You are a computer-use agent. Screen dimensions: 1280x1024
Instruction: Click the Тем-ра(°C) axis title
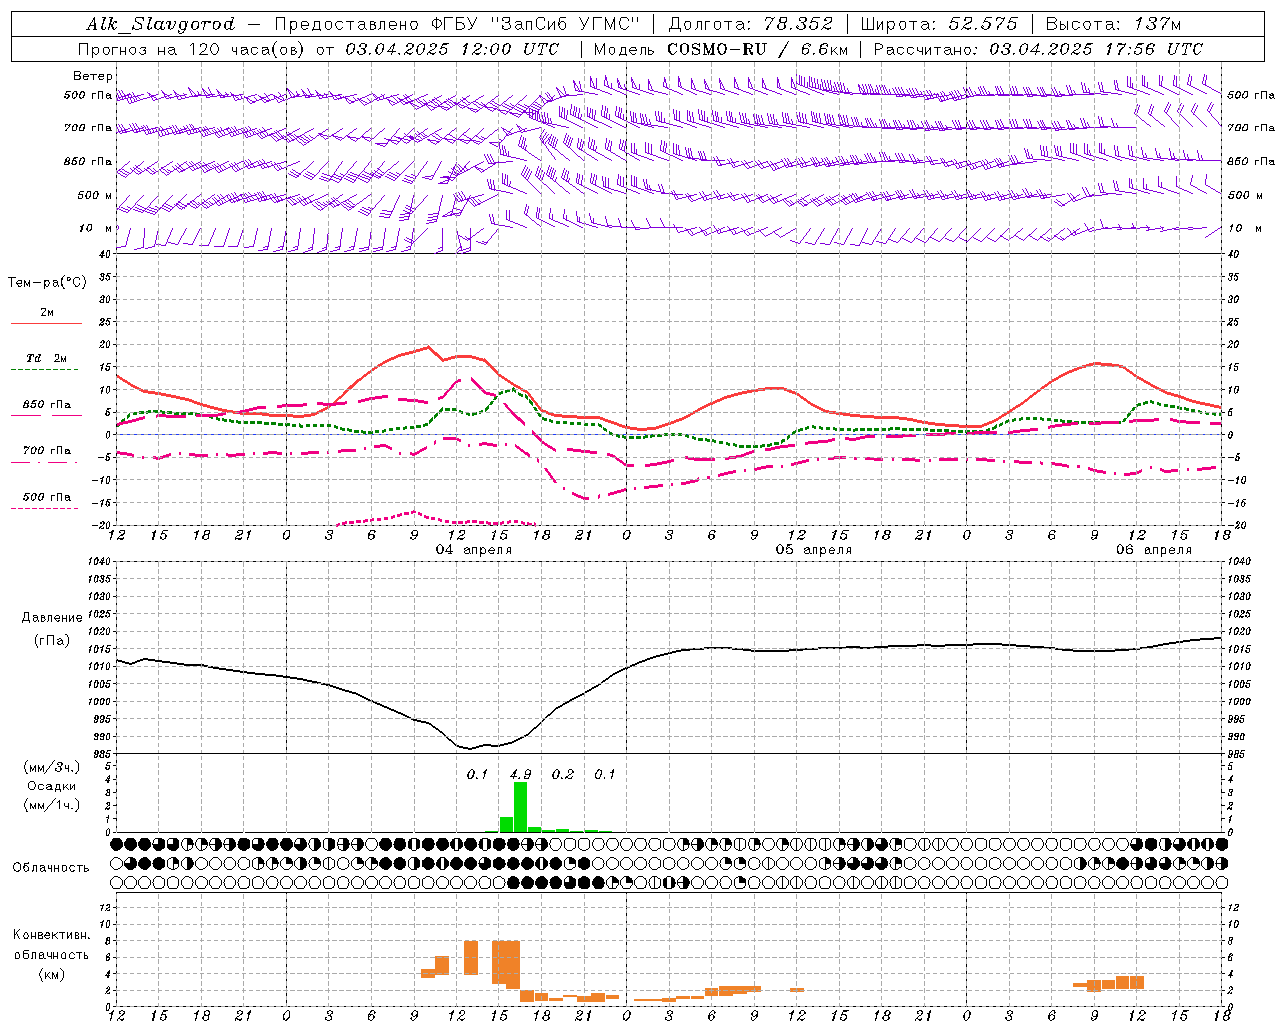pyautogui.click(x=47, y=283)
